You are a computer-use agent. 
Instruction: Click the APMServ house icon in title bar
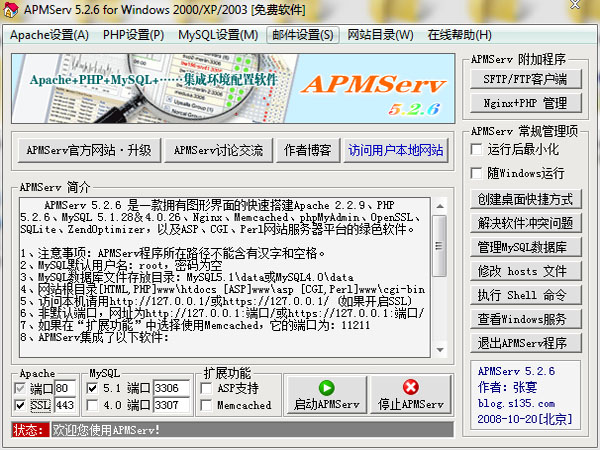click(10, 8)
